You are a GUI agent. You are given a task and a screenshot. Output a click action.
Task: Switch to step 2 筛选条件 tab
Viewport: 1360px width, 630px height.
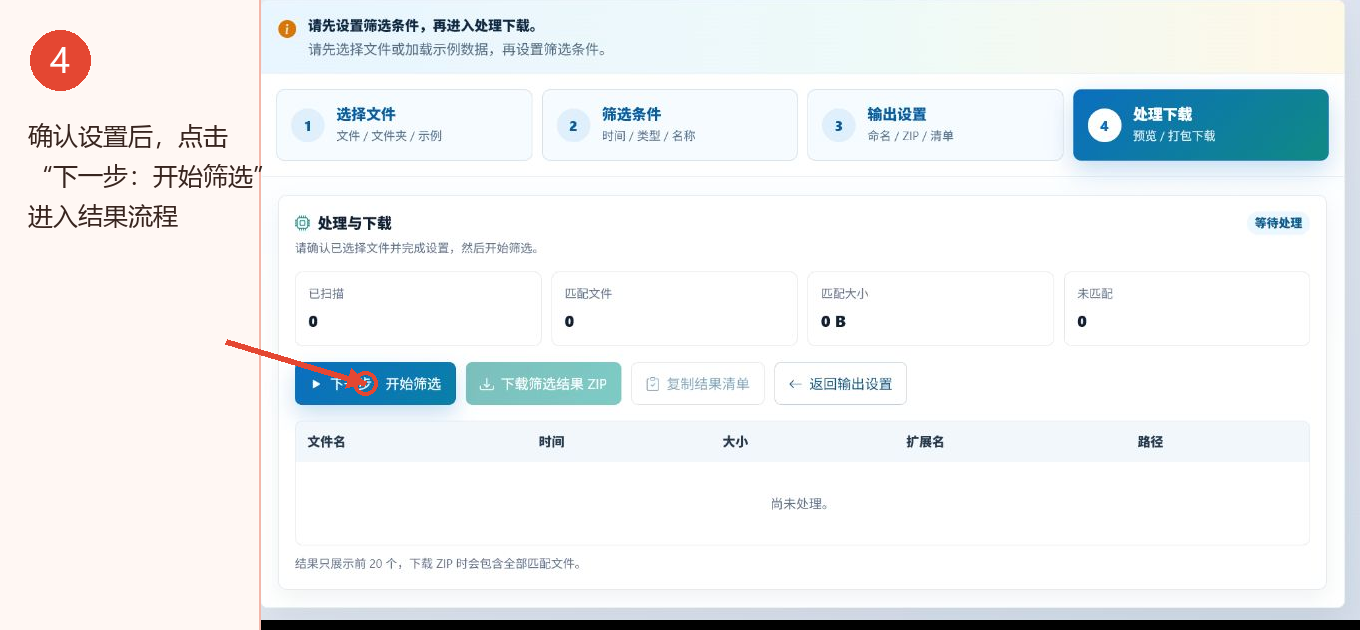670,125
